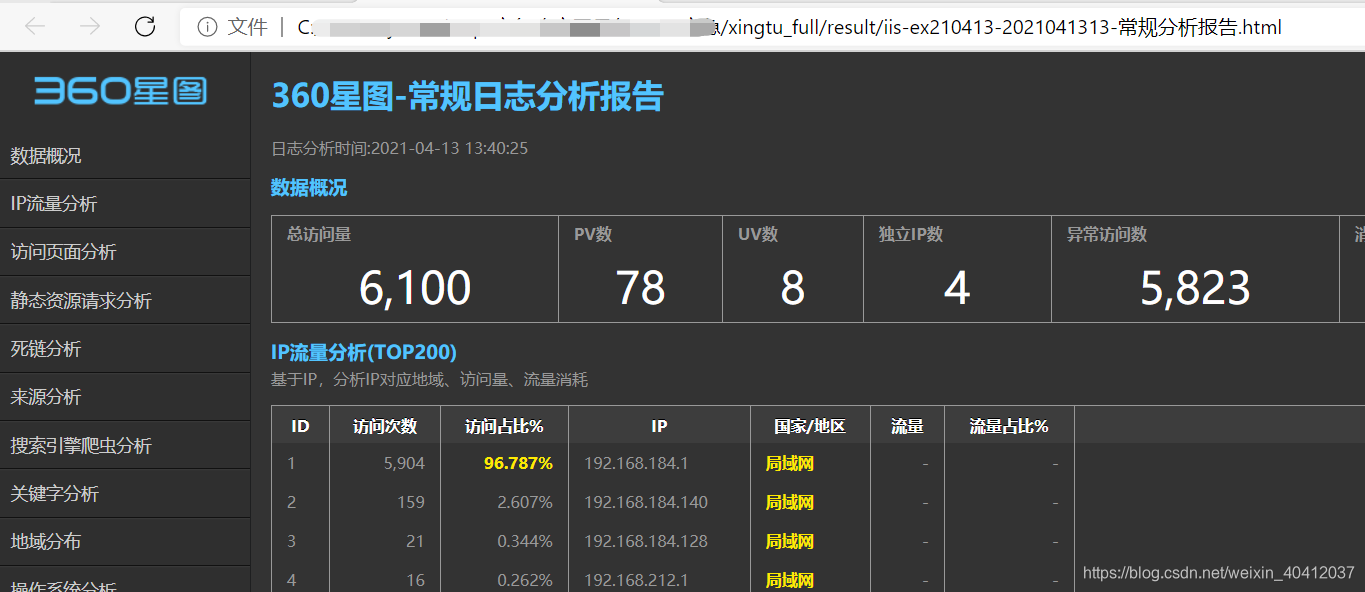This screenshot has height=592, width=1365.
Task: Open 搜索引擎爬虫分析 in the sidebar
Action: pos(125,446)
